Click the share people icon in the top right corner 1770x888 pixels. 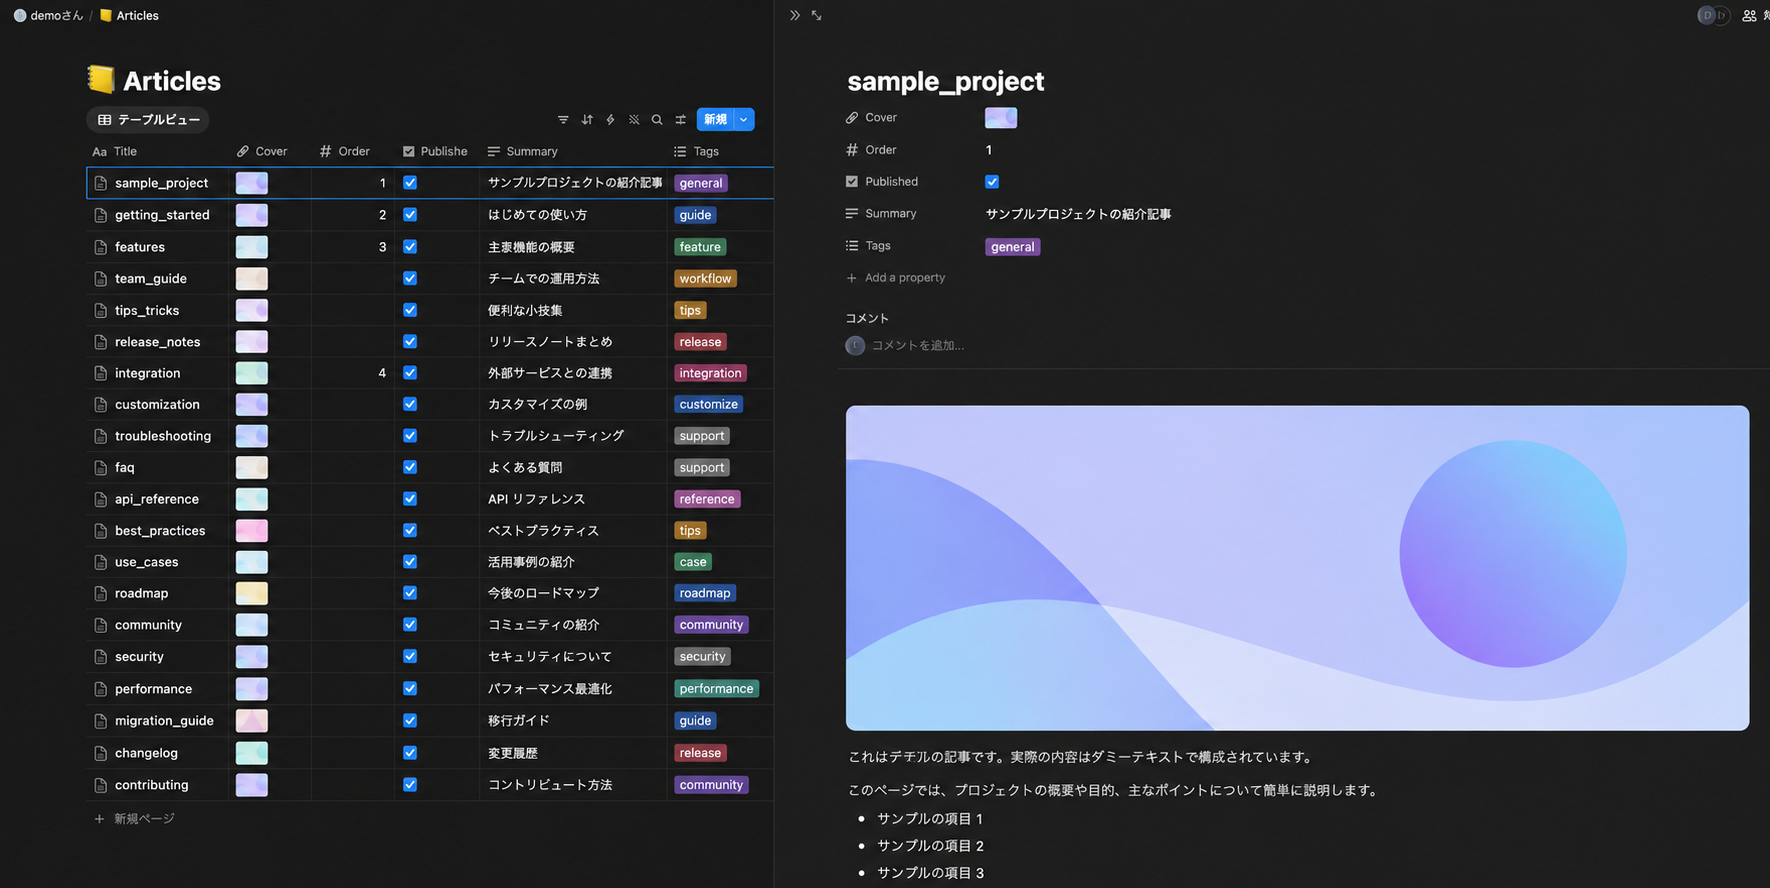1749,15
